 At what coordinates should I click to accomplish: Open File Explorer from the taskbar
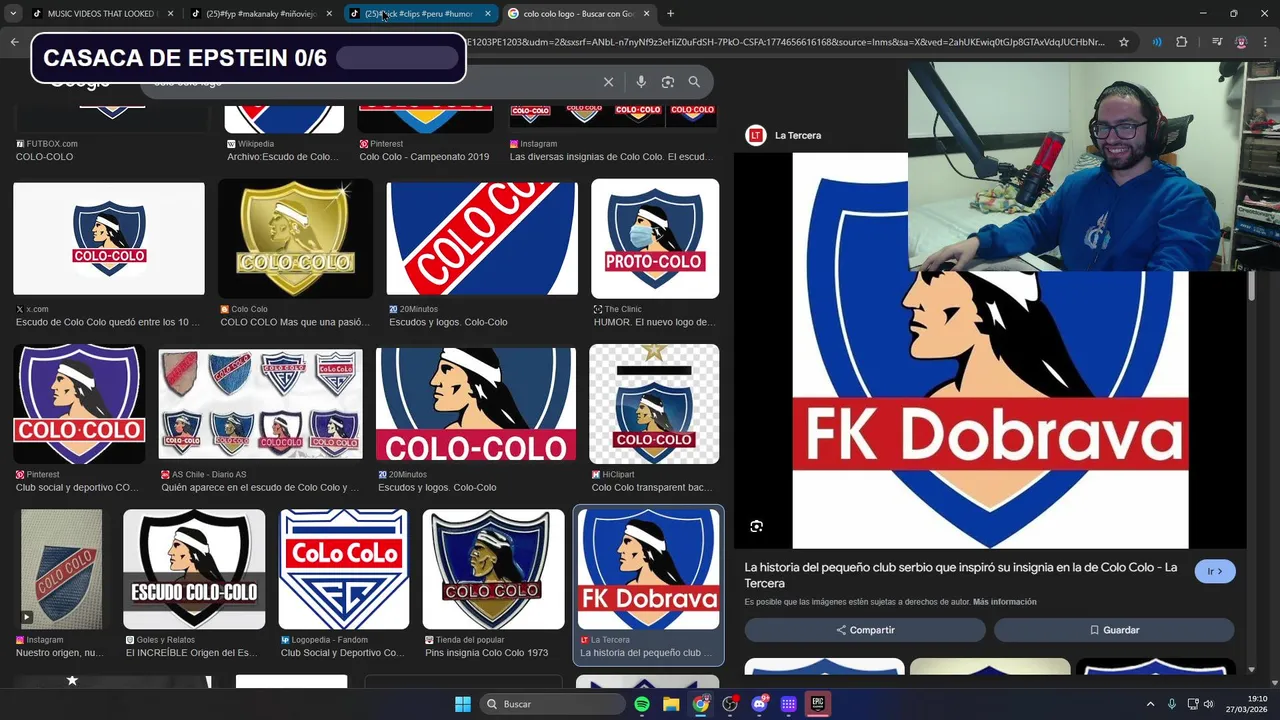pyautogui.click(x=671, y=704)
